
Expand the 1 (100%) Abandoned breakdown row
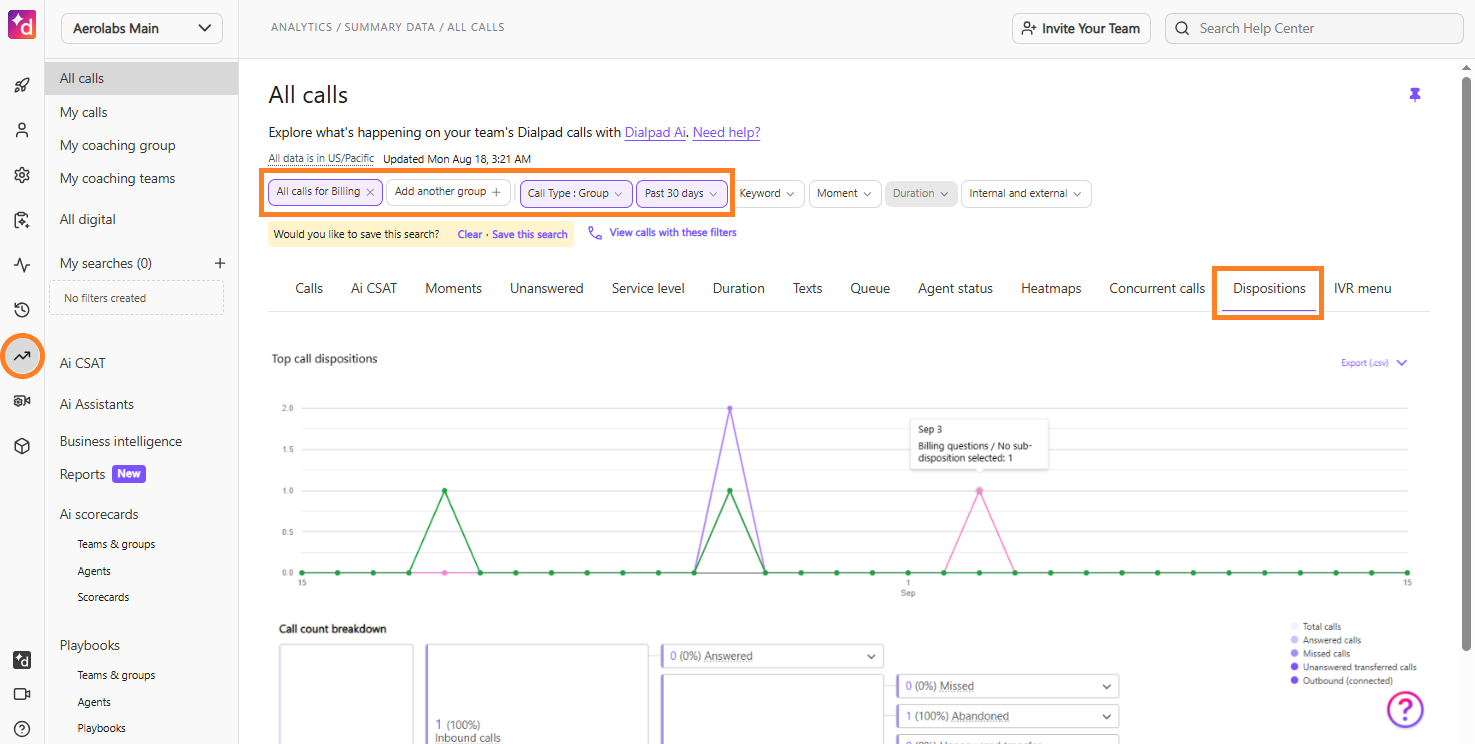tap(1008, 716)
